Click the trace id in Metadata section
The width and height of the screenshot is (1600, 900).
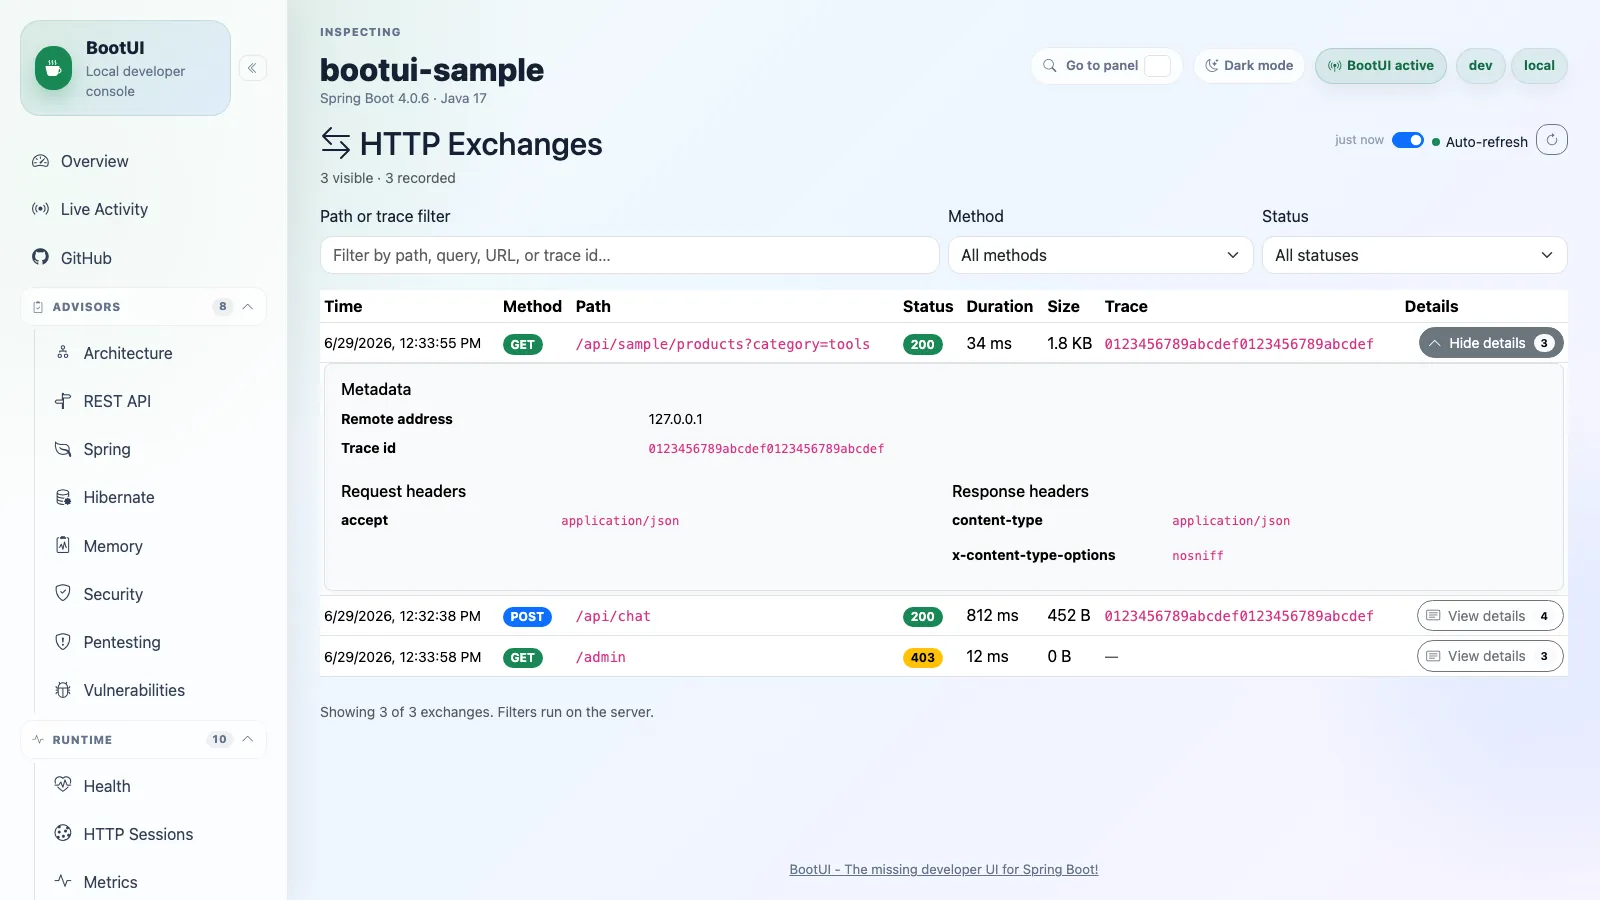point(766,449)
